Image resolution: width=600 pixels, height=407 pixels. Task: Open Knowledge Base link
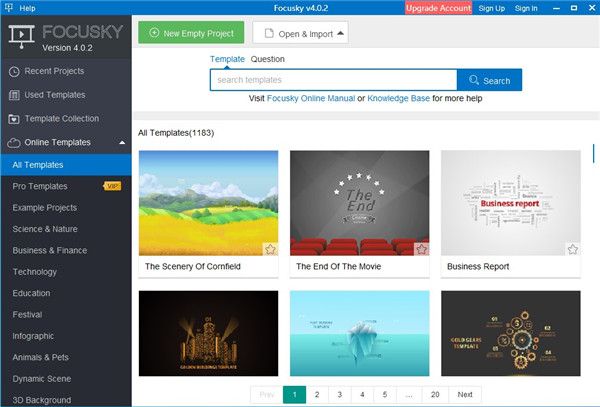[398, 98]
